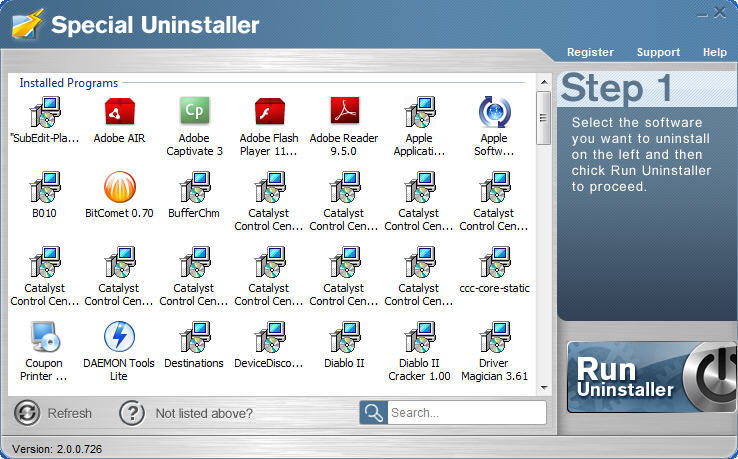Select the ccc-core-static program icon
This screenshot has width=738, height=459.
click(494, 262)
